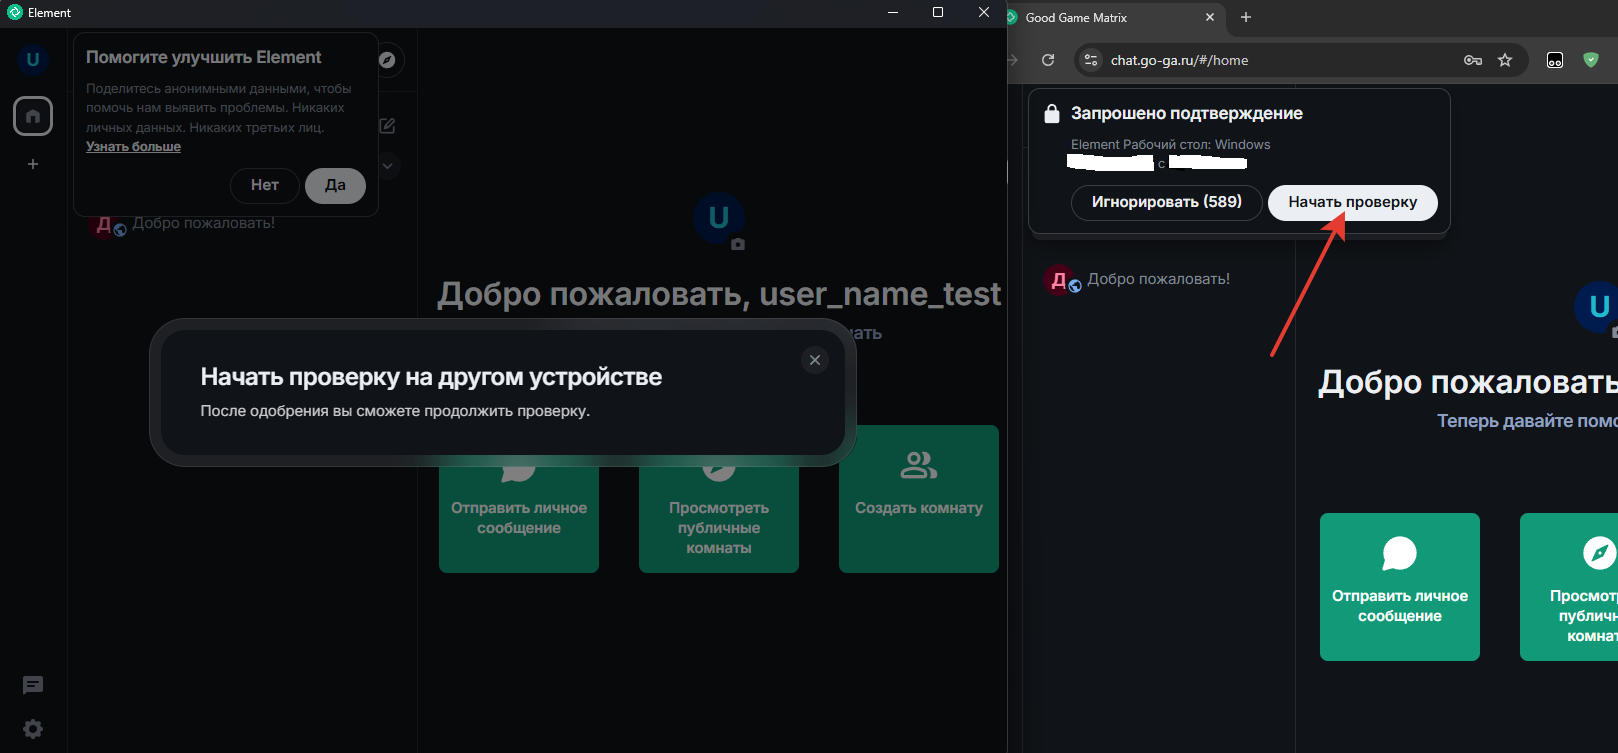The height and width of the screenshot is (753, 1618).
Task: Create a new space with the plus icon
Action: [33, 164]
